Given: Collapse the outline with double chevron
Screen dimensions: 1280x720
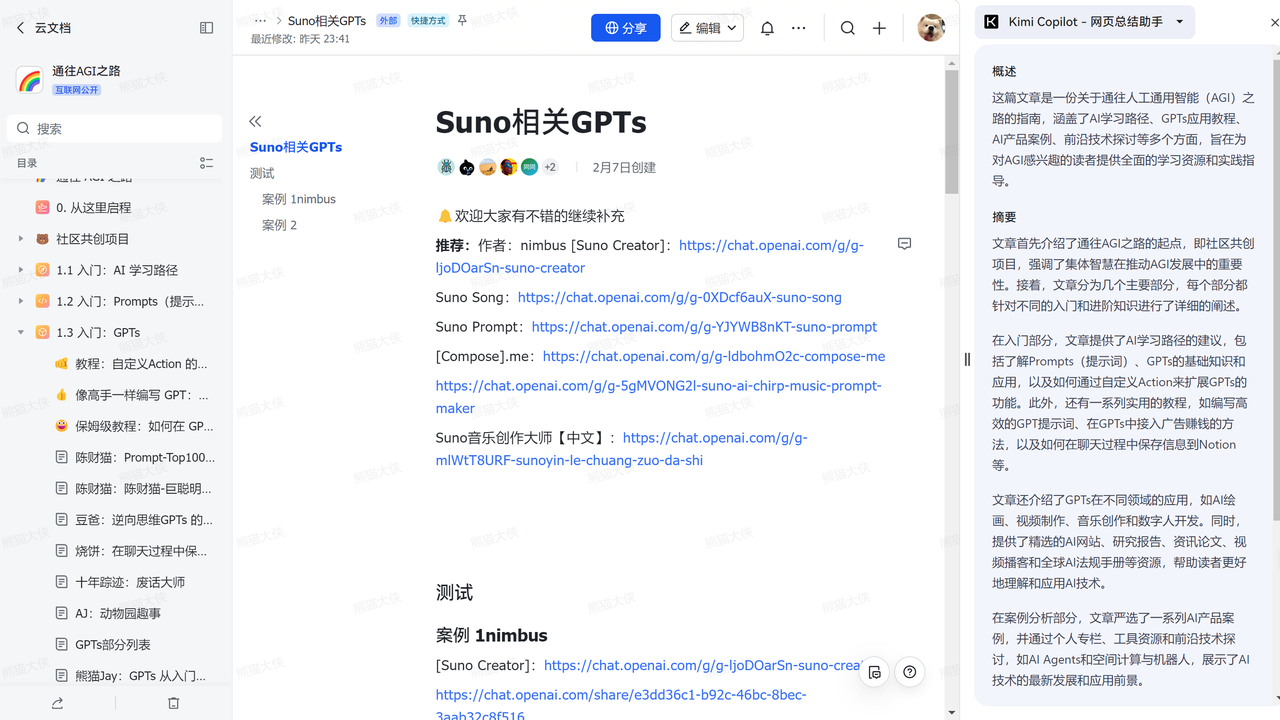Looking at the screenshot, I should coord(255,121).
